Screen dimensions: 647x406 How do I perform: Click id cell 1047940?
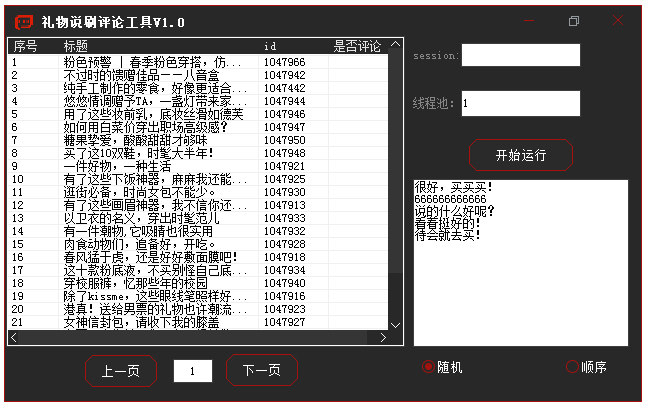285,283
